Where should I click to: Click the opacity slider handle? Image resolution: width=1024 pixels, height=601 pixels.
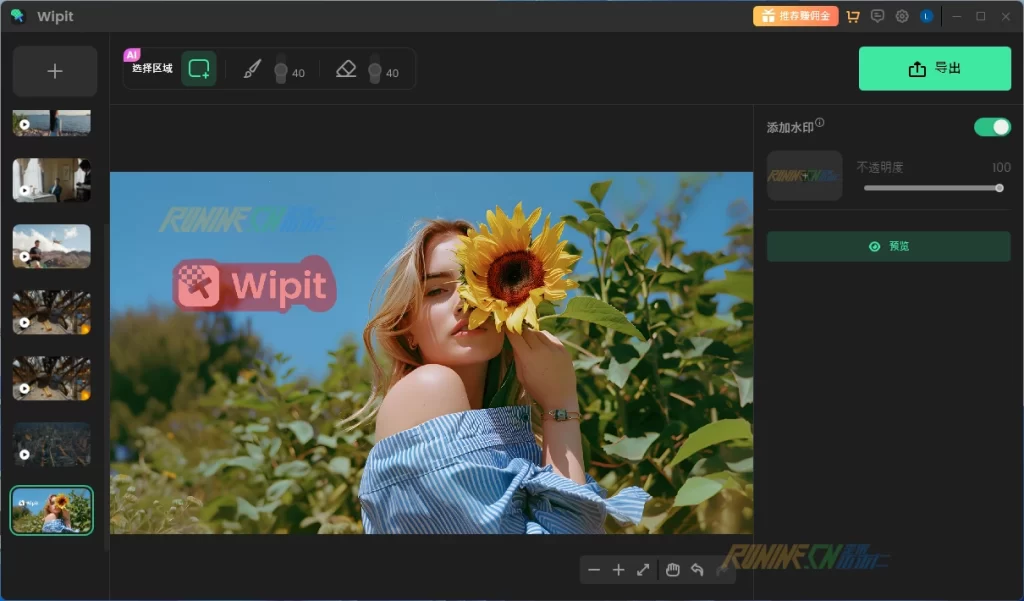click(x=999, y=188)
